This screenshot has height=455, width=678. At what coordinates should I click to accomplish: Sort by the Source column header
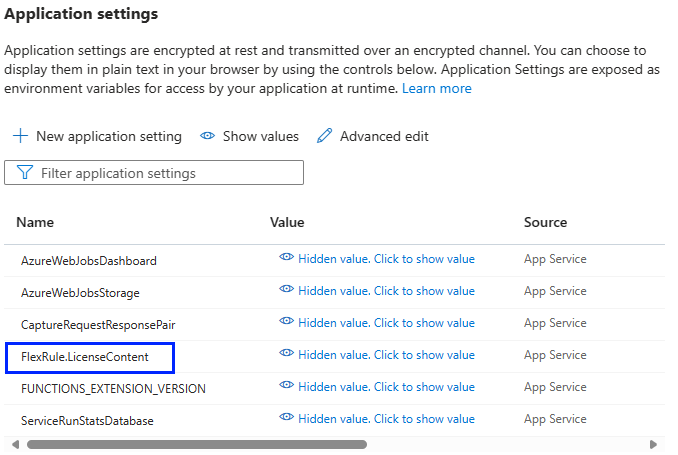(x=545, y=222)
